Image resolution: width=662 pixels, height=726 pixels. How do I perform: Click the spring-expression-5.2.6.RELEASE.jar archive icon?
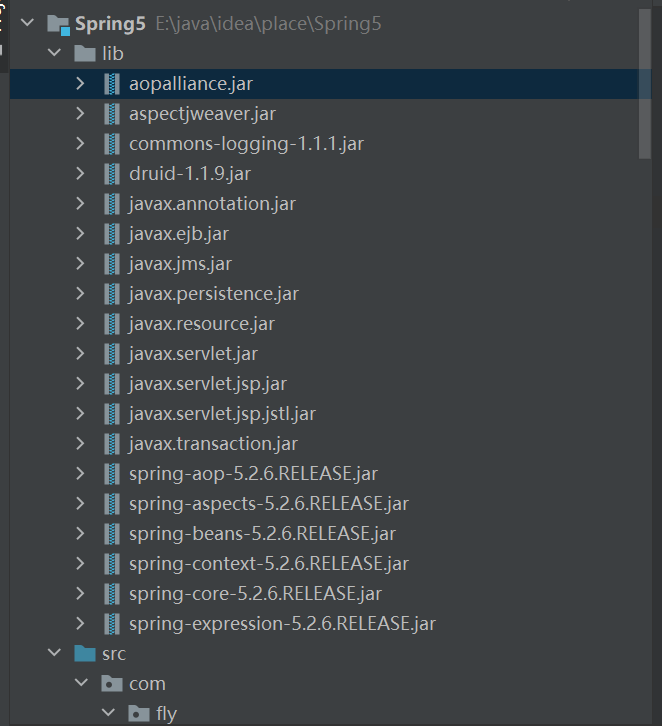click(112, 624)
